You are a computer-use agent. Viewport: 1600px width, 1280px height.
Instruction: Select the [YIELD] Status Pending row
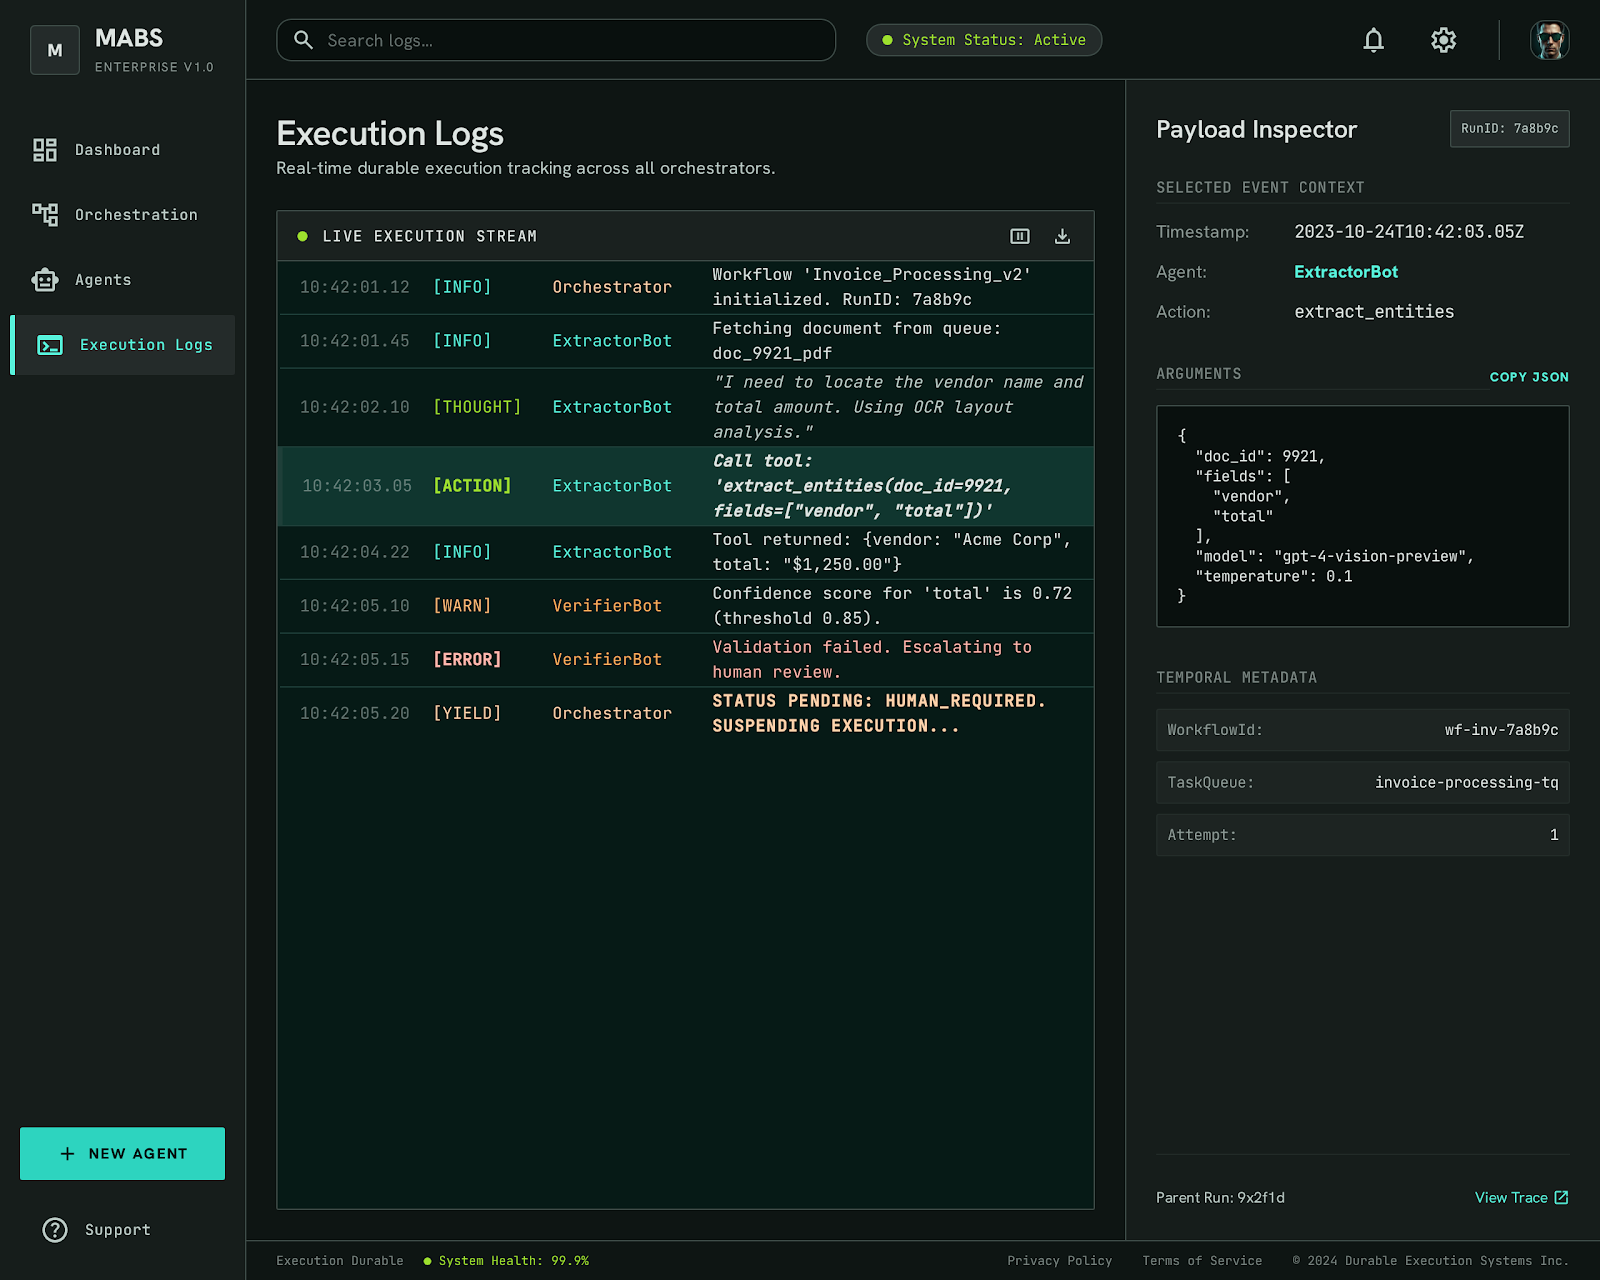click(x=686, y=714)
